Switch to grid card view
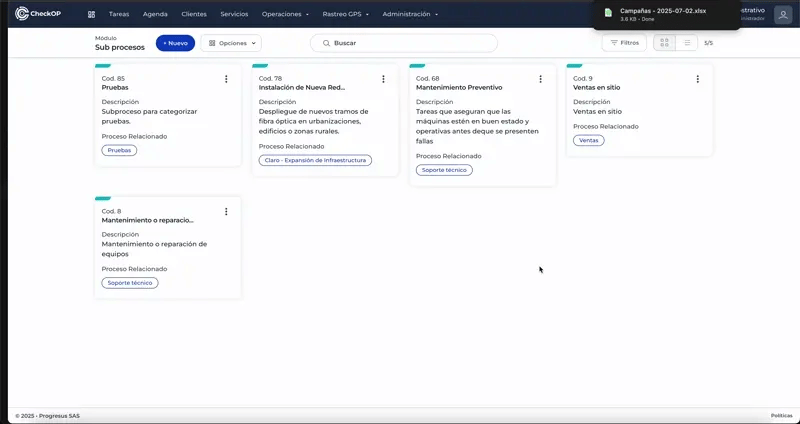Screen dimensions: 800x424 (x=664, y=43)
